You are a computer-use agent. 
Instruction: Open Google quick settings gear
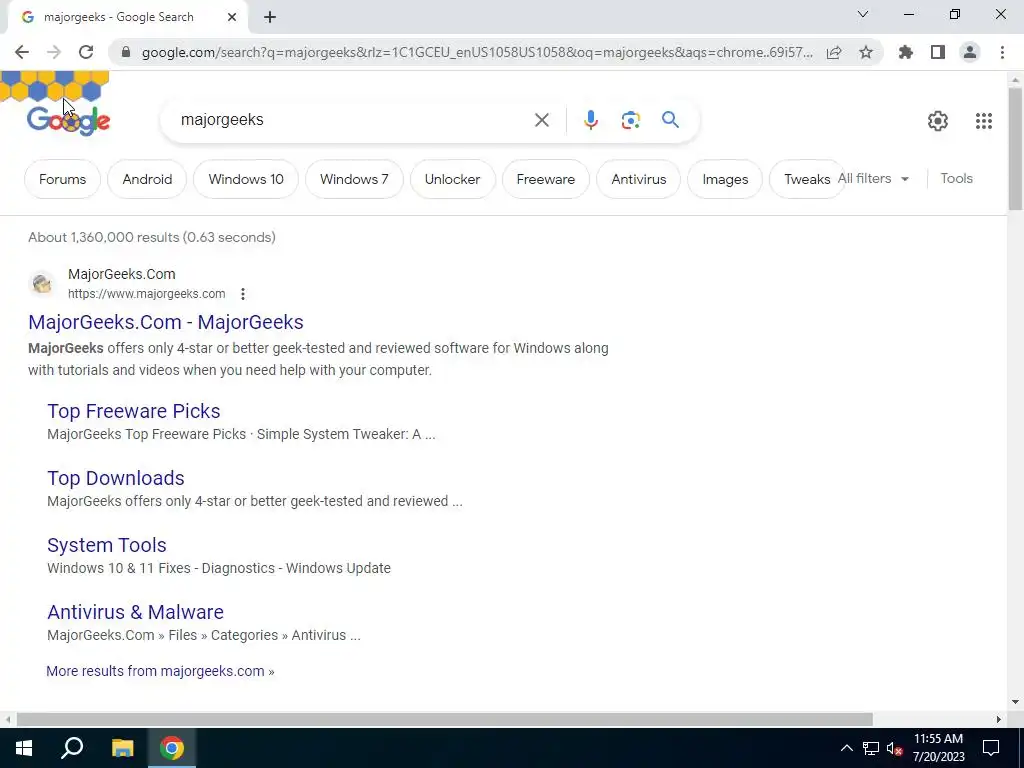938,121
